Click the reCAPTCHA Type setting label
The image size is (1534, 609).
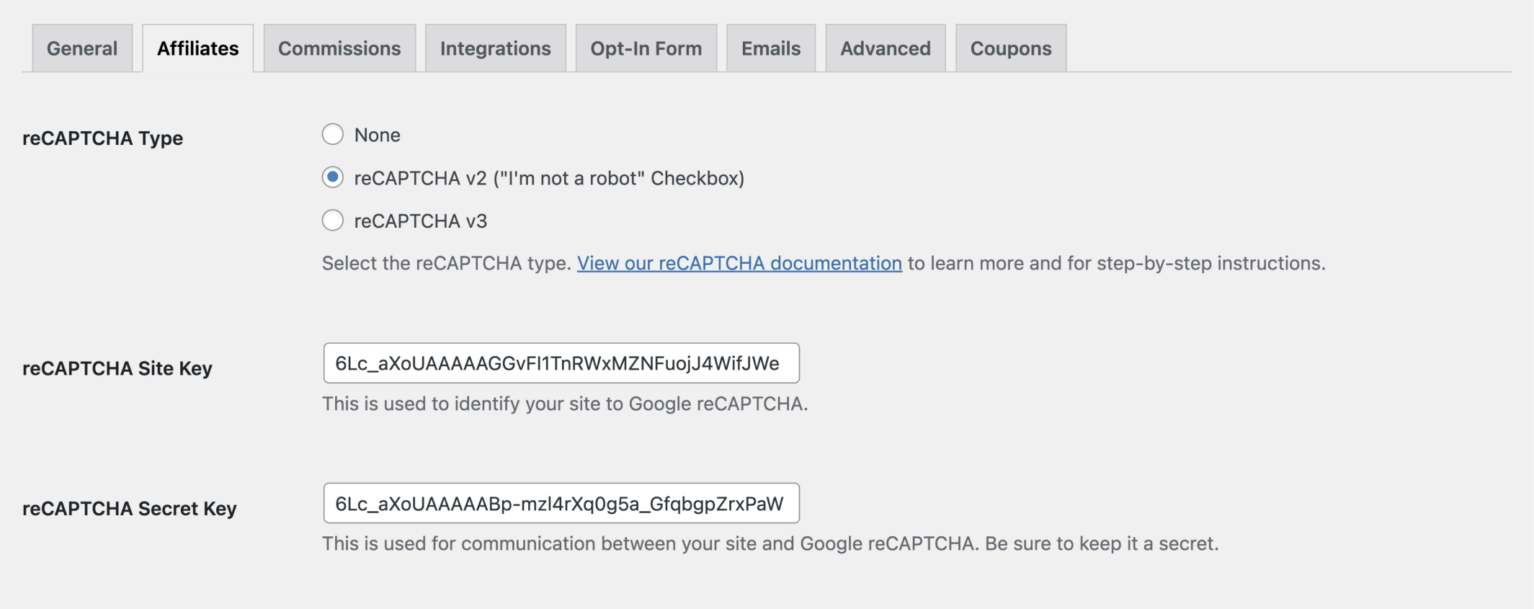coord(102,138)
